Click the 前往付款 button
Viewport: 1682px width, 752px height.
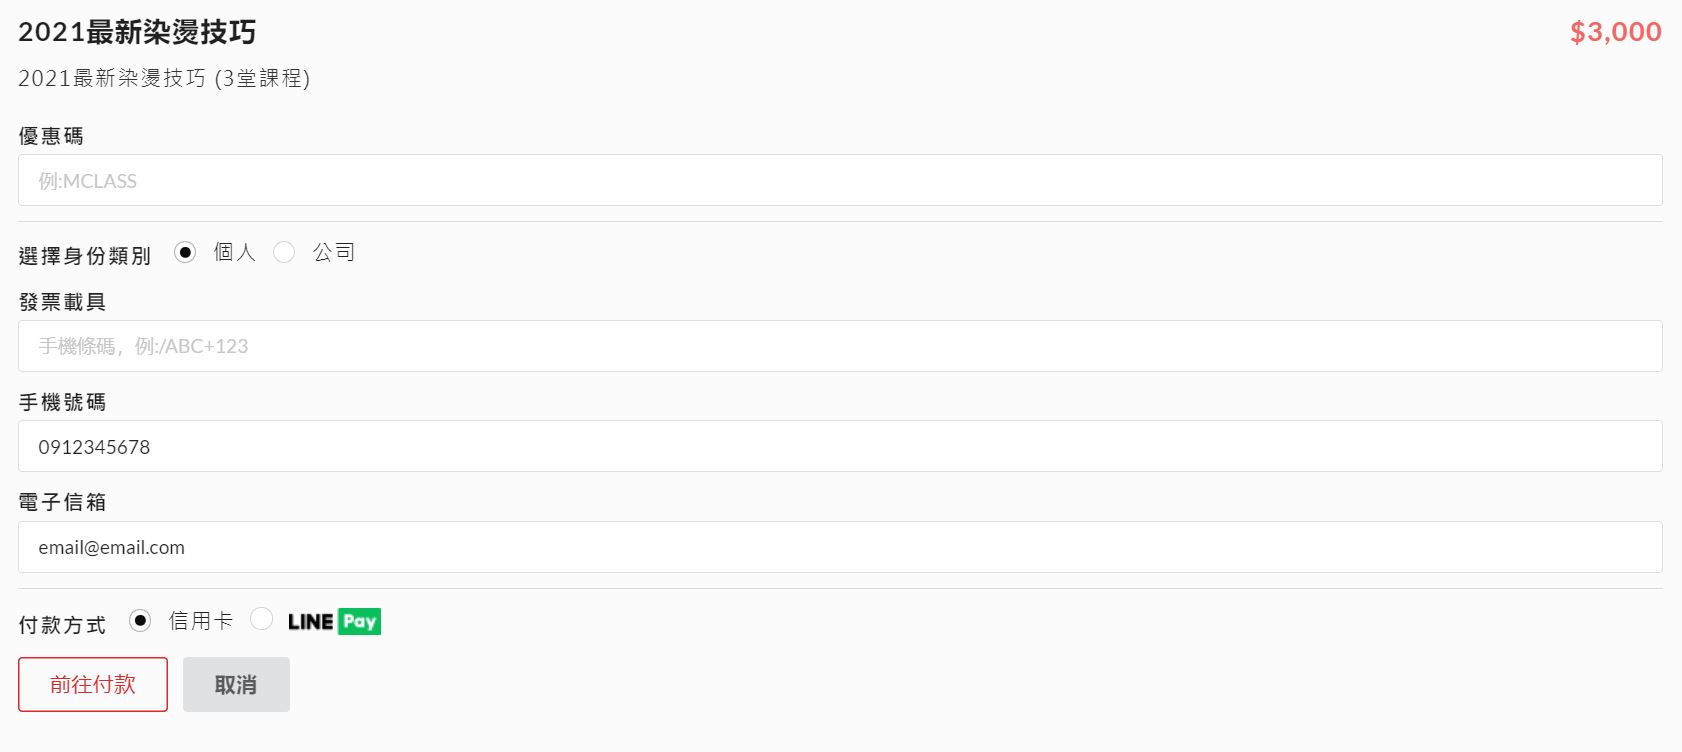click(x=93, y=684)
